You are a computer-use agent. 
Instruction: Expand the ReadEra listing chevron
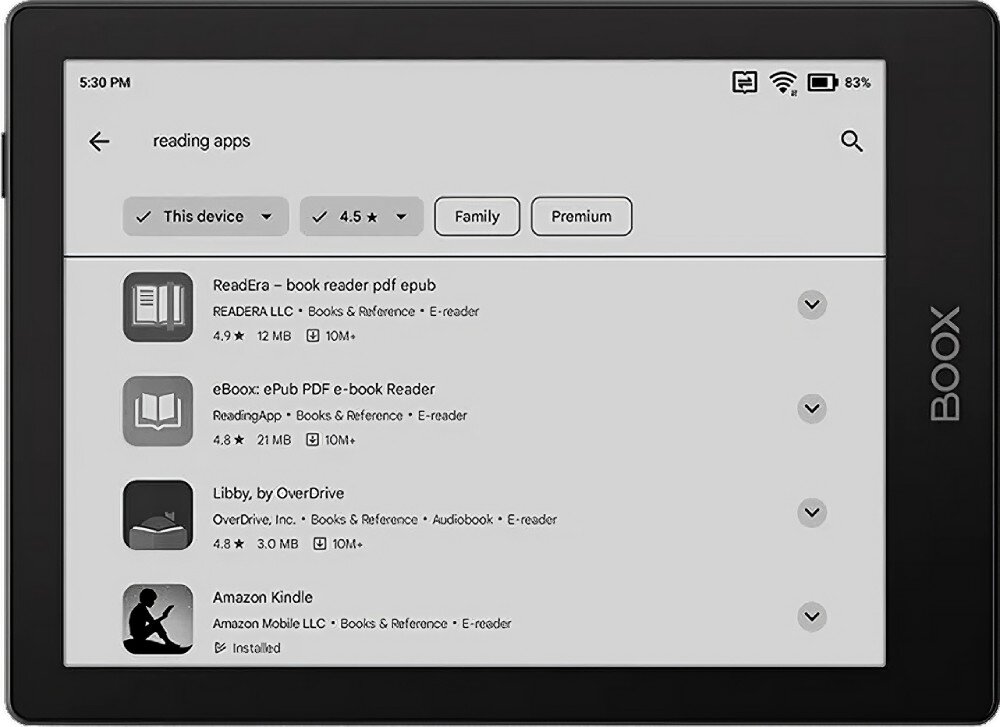812,305
